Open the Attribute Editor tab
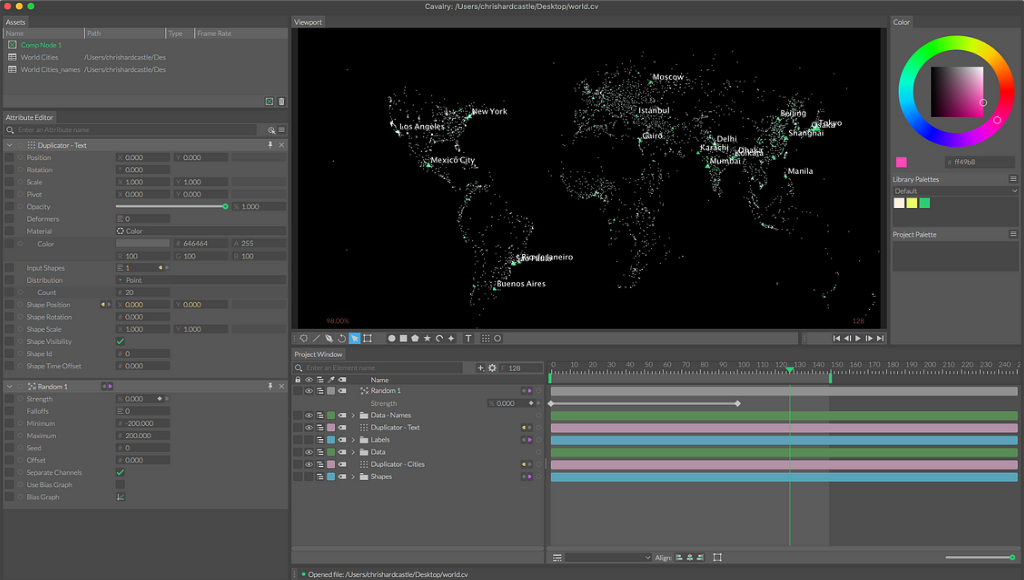 [x=29, y=118]
